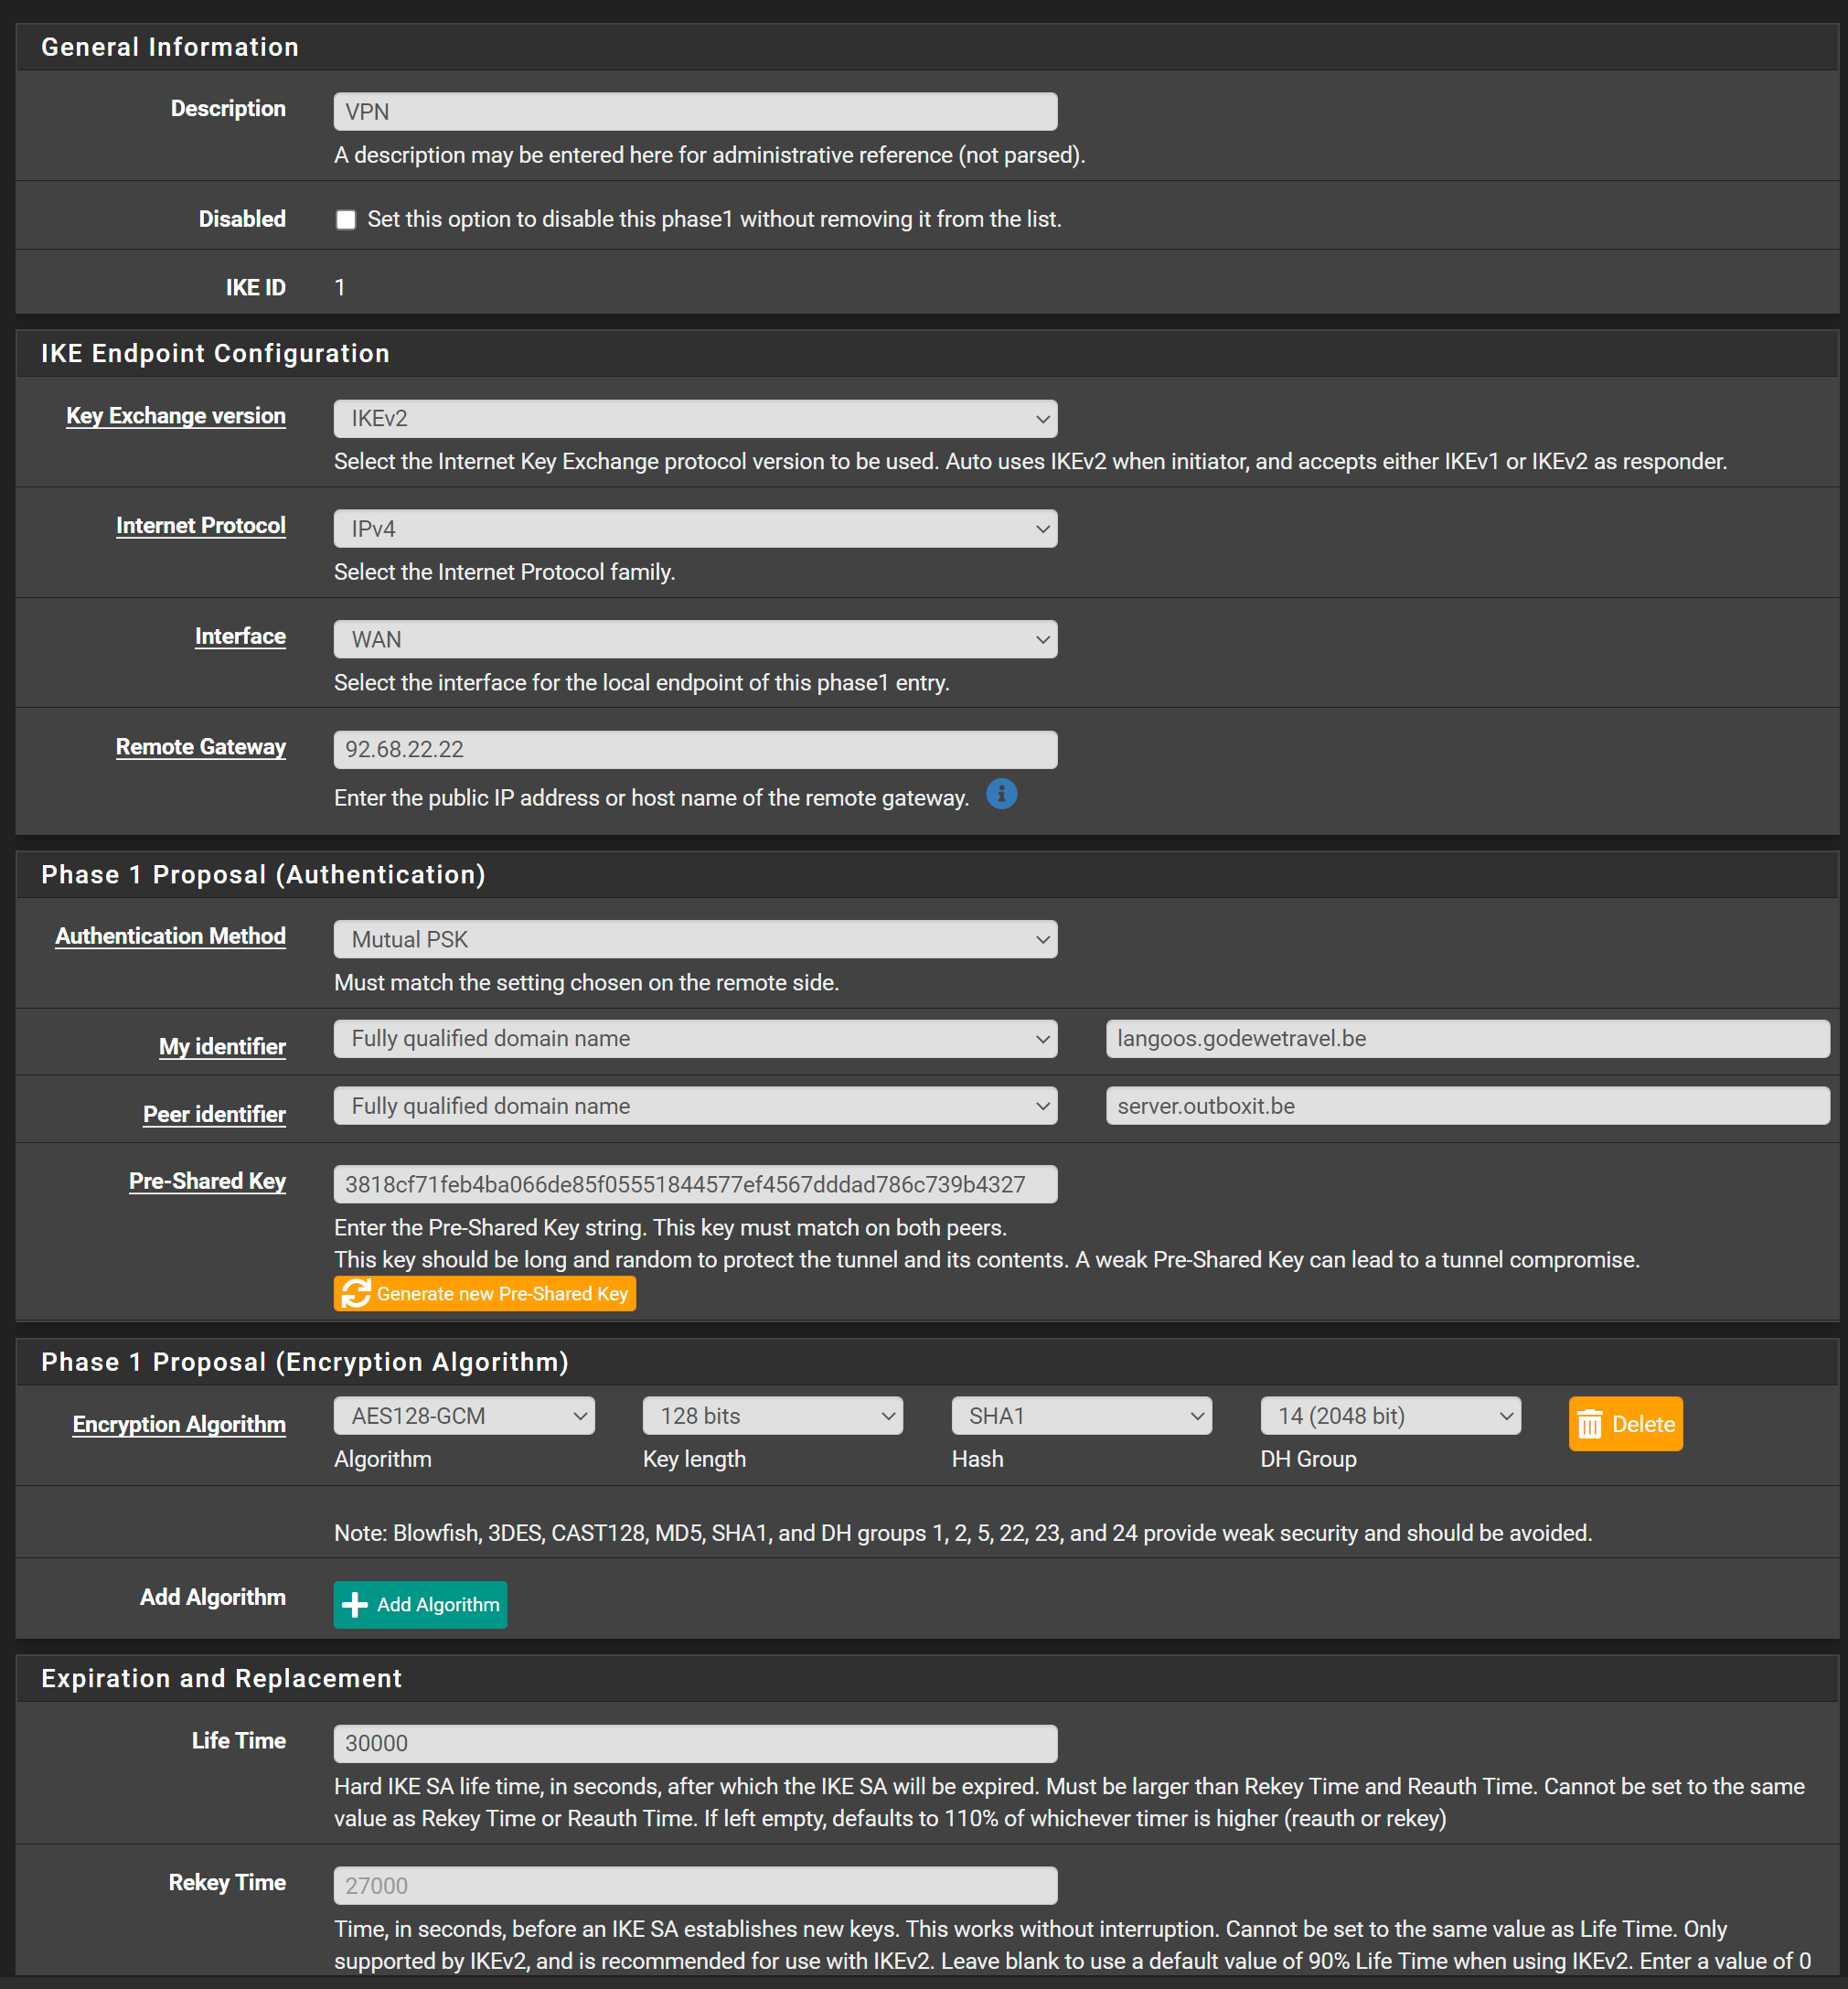The height and width of the screenshot is (1989, 1848).
Task: Open the DH Group 14 dropdown
Action: point(1390,1416)
